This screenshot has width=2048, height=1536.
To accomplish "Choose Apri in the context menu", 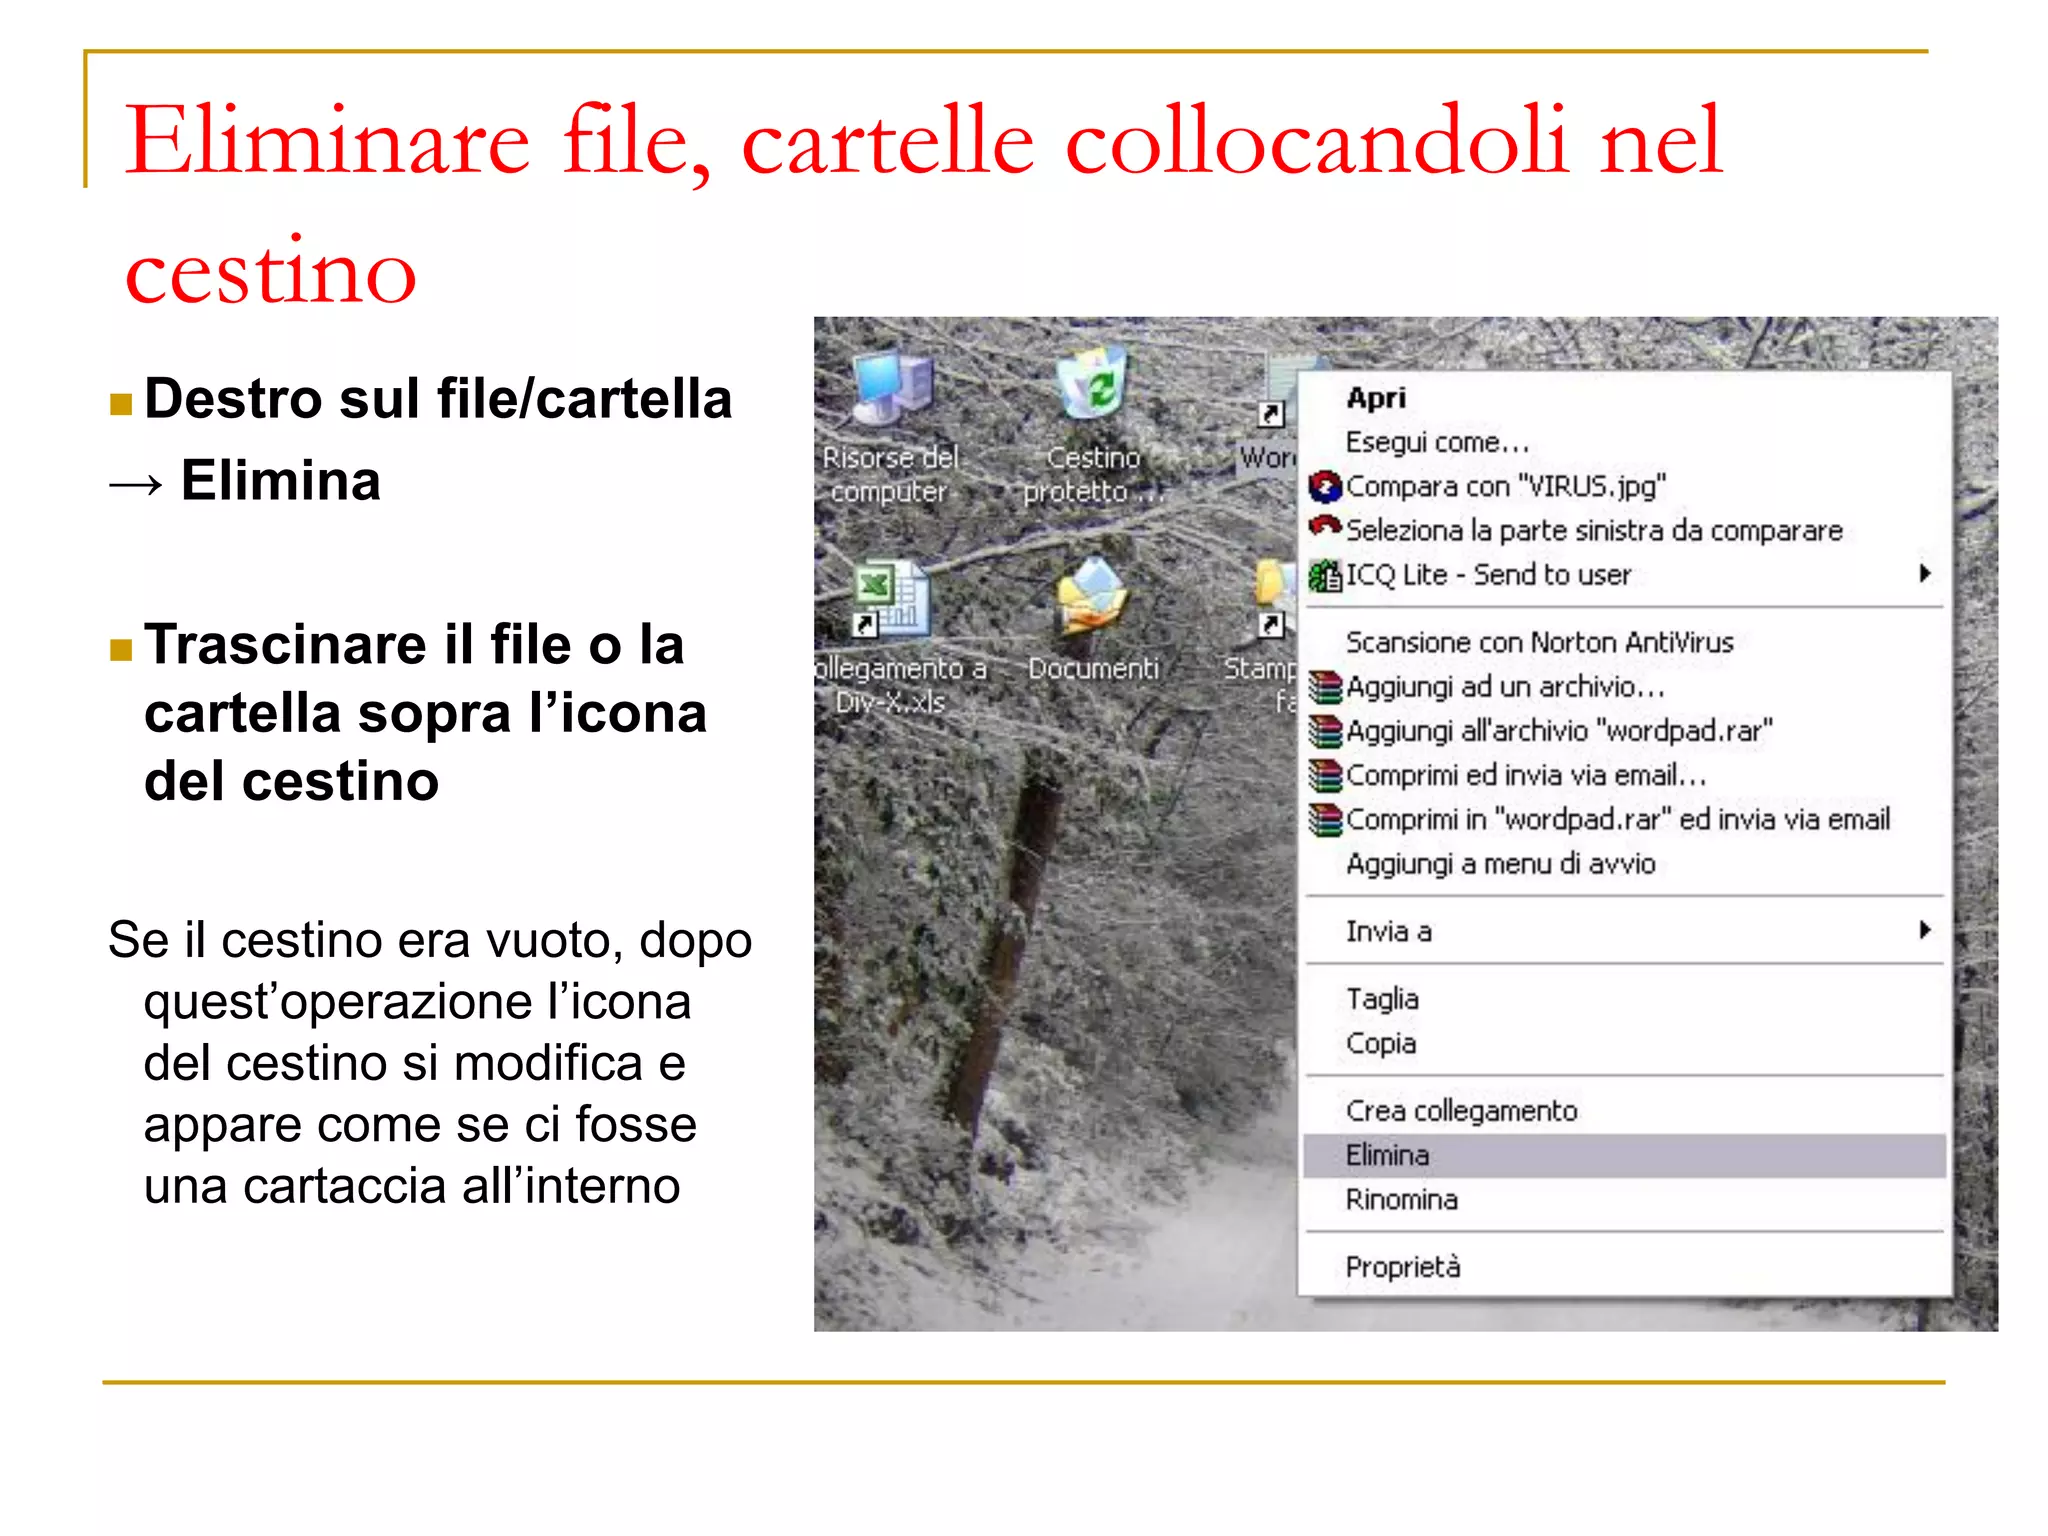I will click(x=1625, y=398).
